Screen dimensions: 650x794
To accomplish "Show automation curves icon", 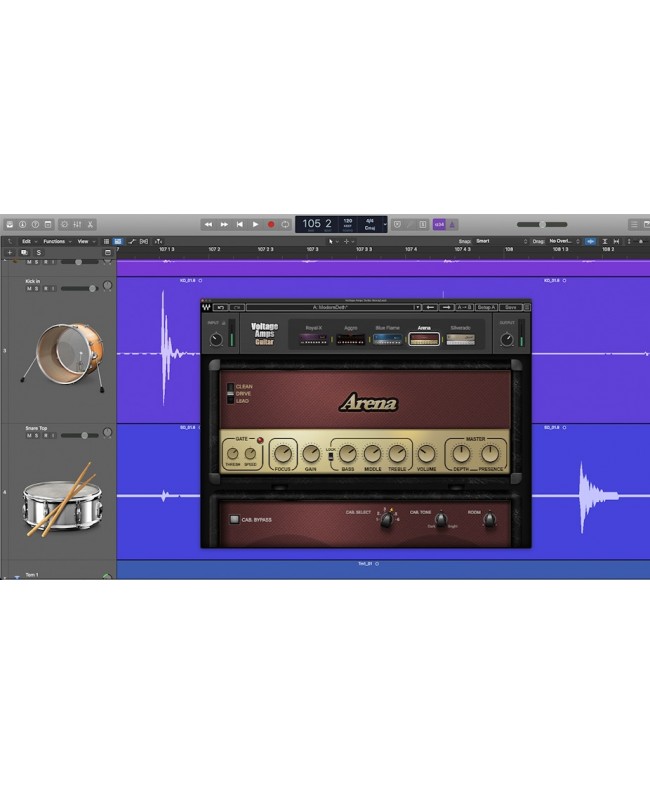I will 132,242.
